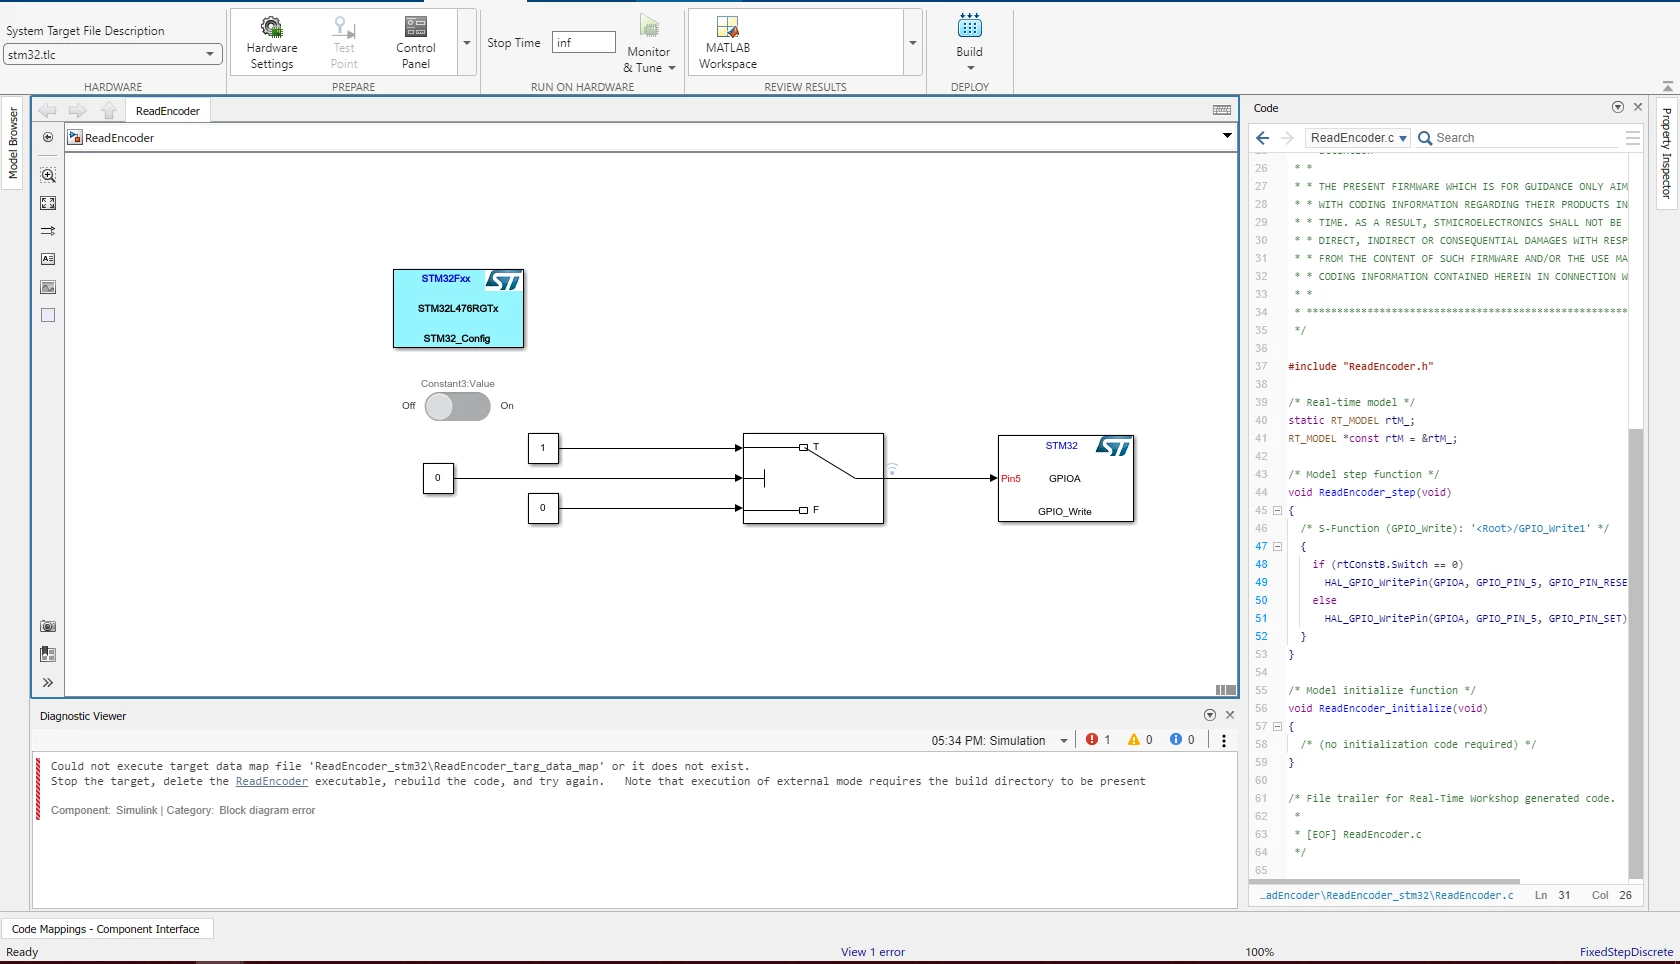This screenshot has height=964, width=1680.
Task: Click Fit to View palette icon
Action: 48,203
